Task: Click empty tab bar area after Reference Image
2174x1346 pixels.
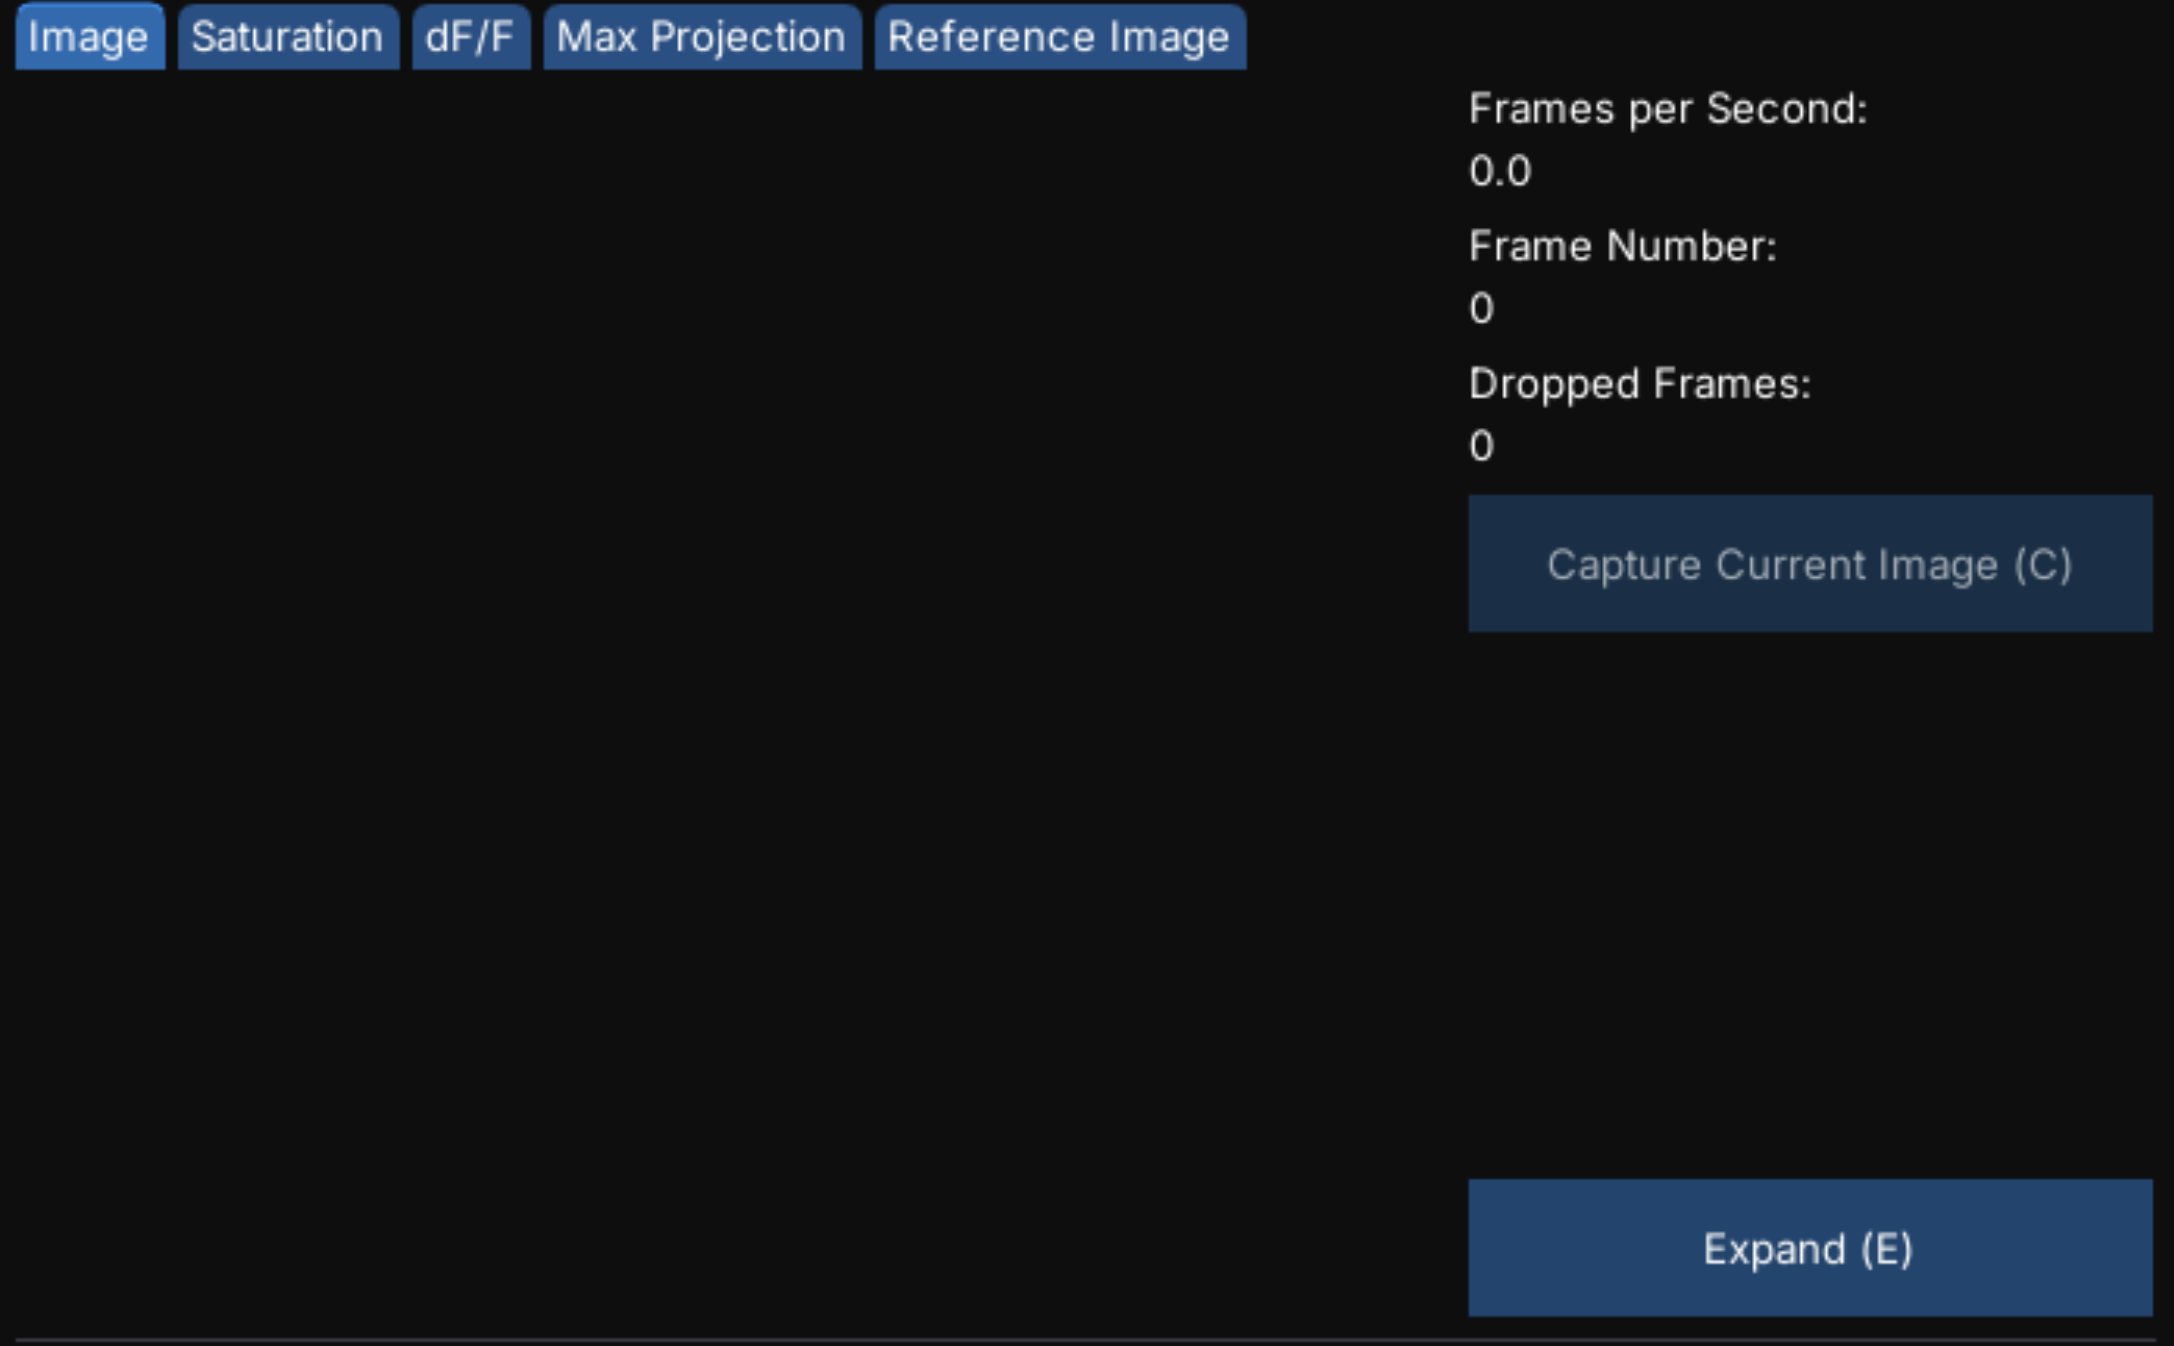Action: (1700, 37)
